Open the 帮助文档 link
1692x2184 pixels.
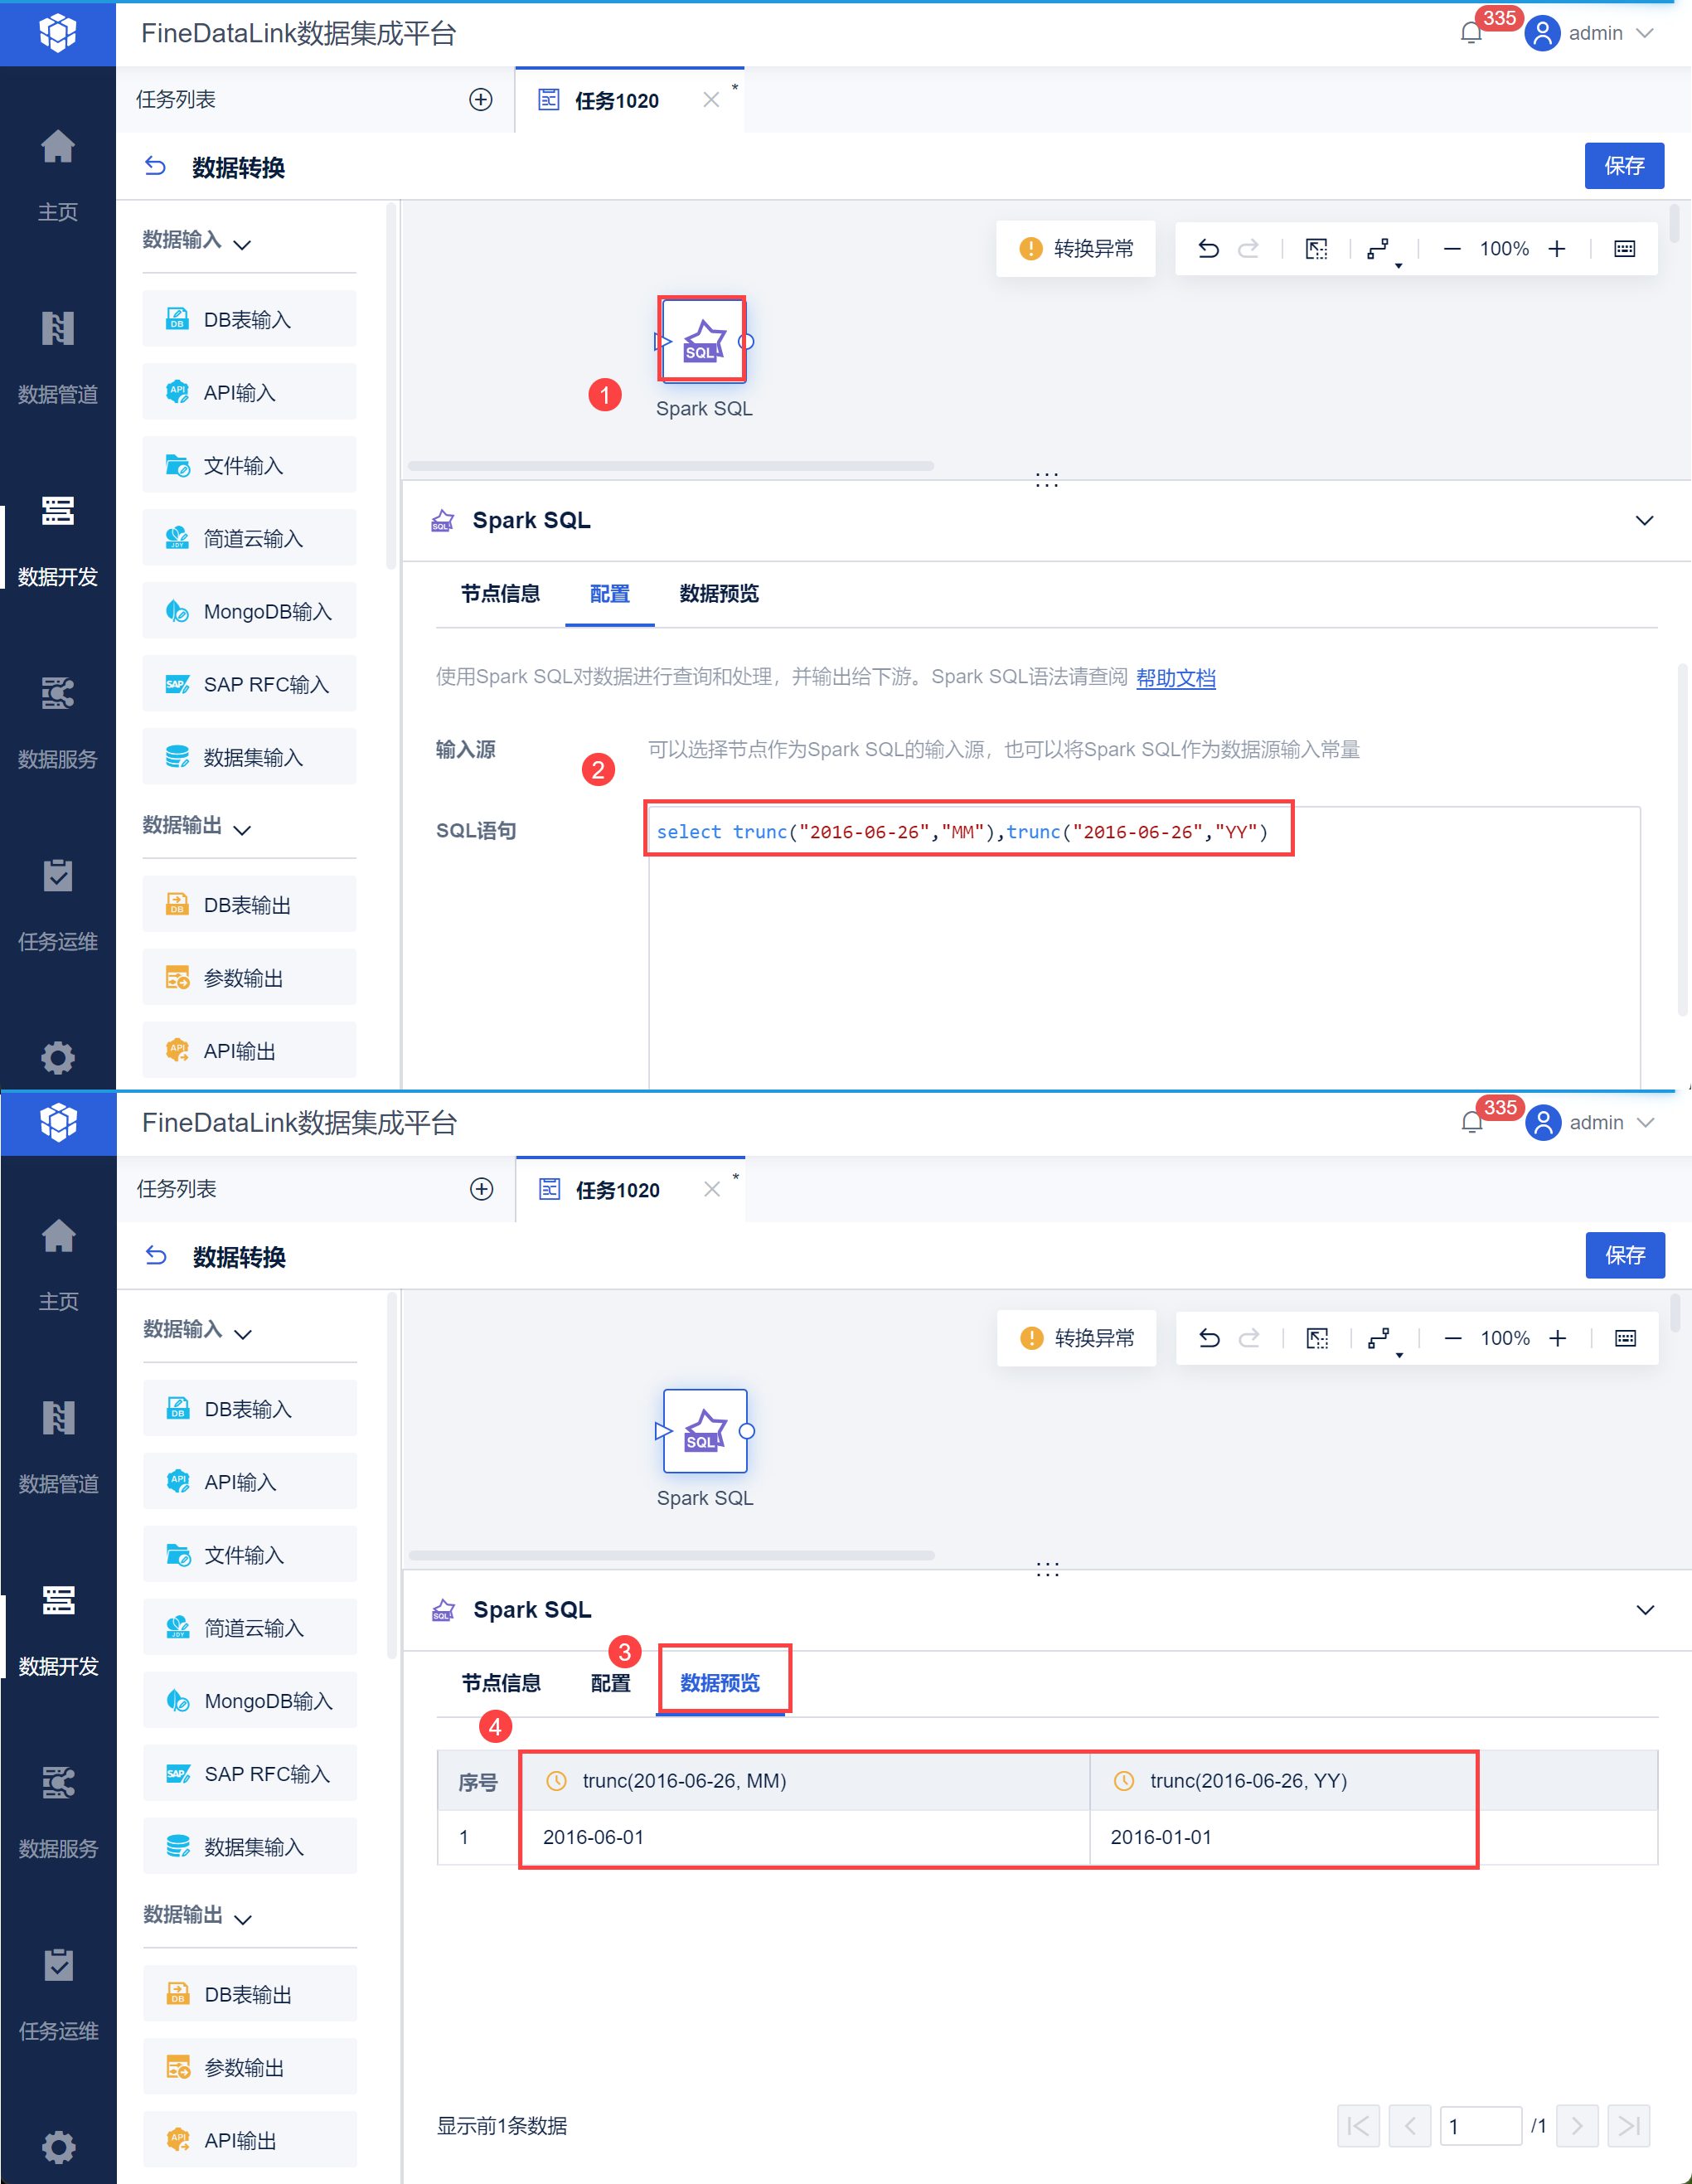point(1175,678)
